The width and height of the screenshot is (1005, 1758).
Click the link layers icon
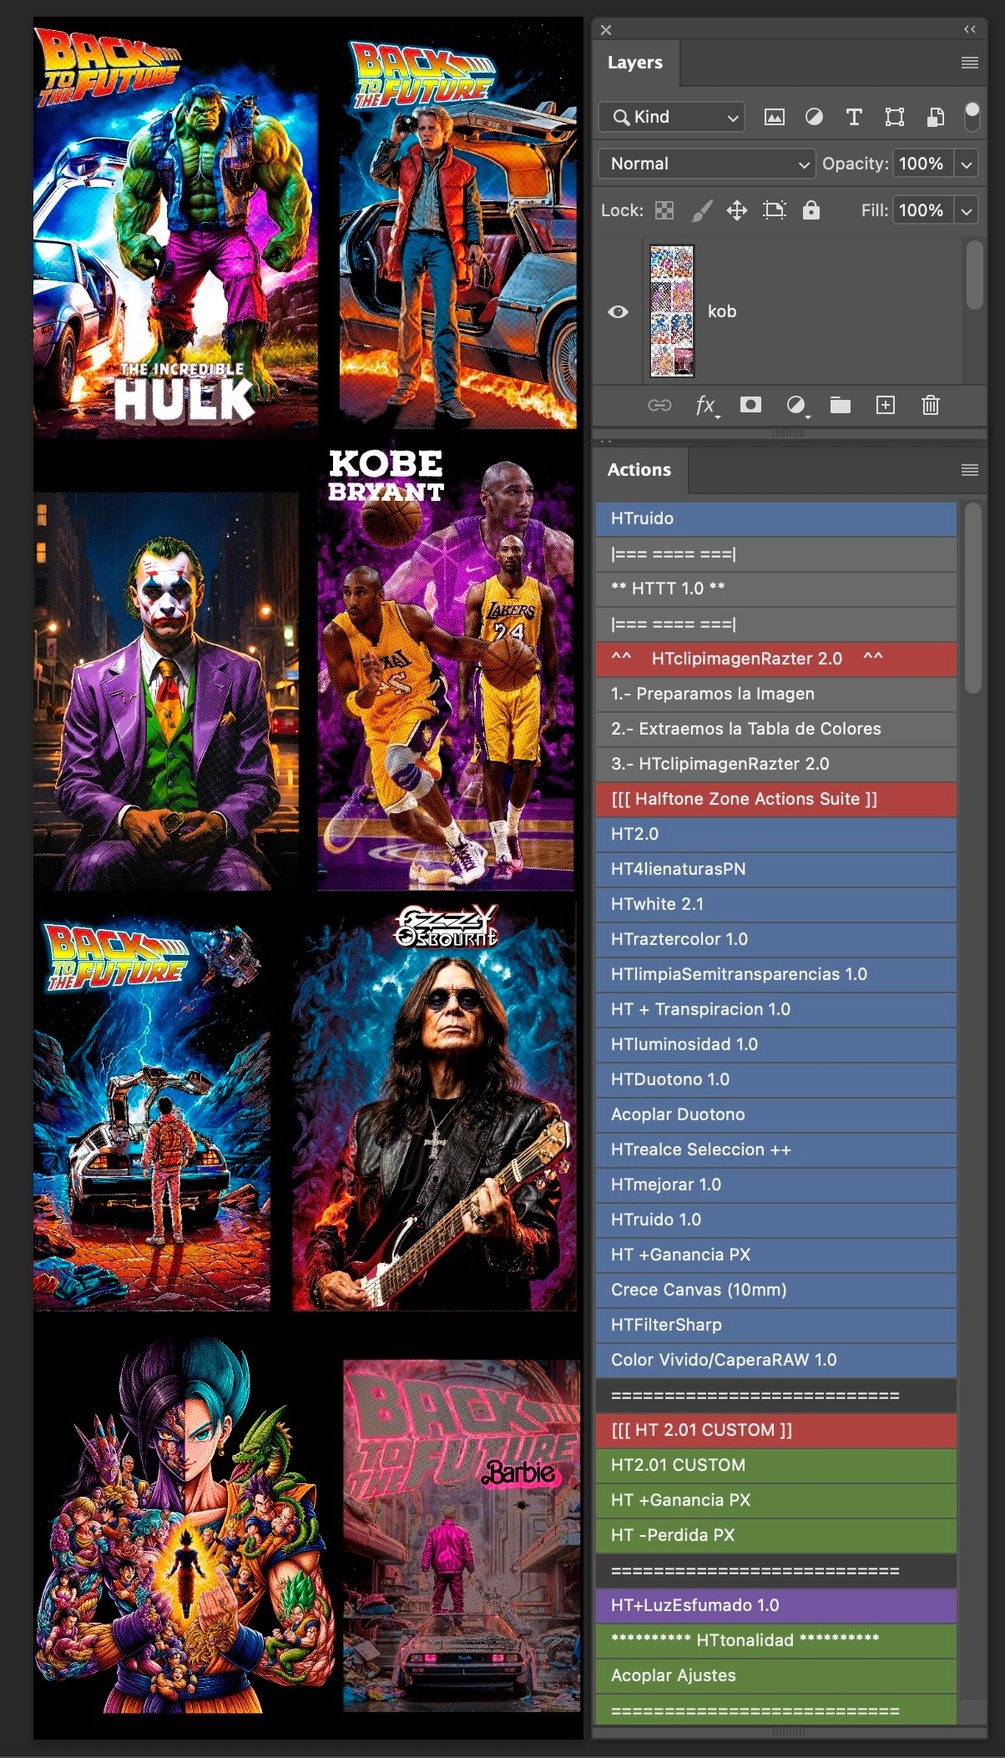pyautogui.click(x=660, y=405)
